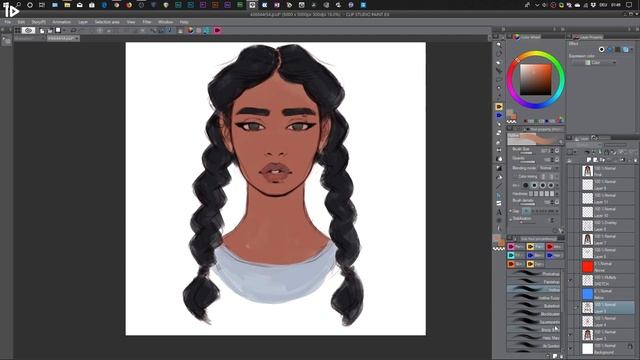Open layer blending mode dropdown in Layer palette
The height and width of the screenshot is (360, 640).
[584, 145]
